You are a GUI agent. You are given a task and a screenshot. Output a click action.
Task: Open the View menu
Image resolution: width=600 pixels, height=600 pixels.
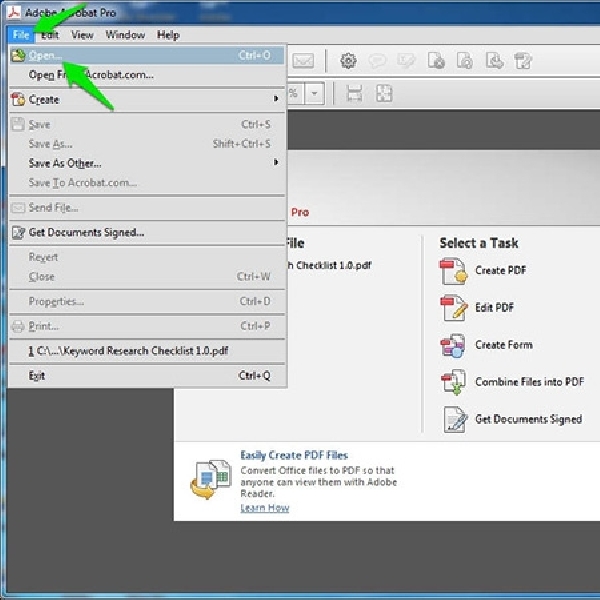82,35
